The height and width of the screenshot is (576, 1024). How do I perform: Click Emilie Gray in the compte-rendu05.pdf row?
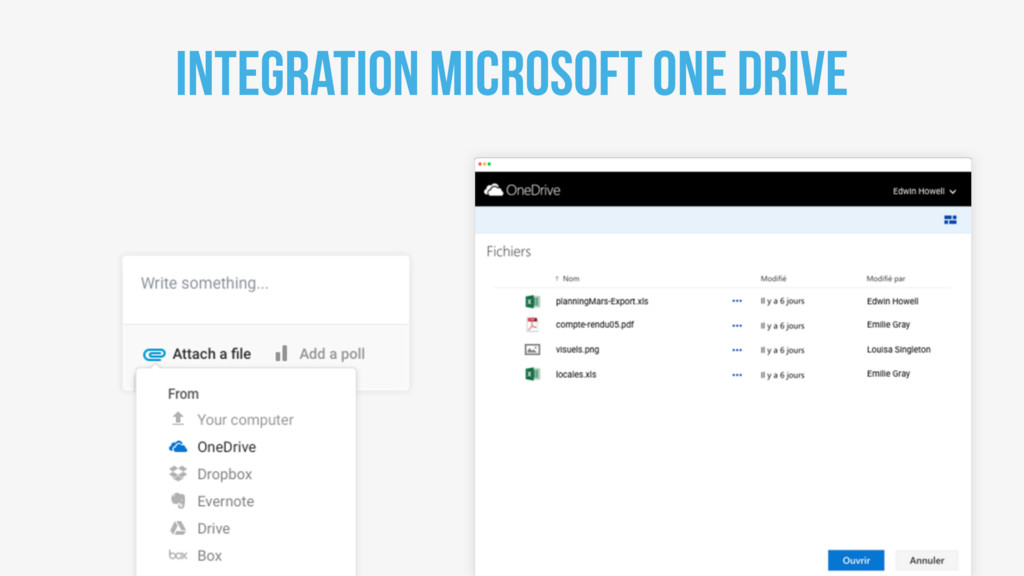click(x=888, y=325)
